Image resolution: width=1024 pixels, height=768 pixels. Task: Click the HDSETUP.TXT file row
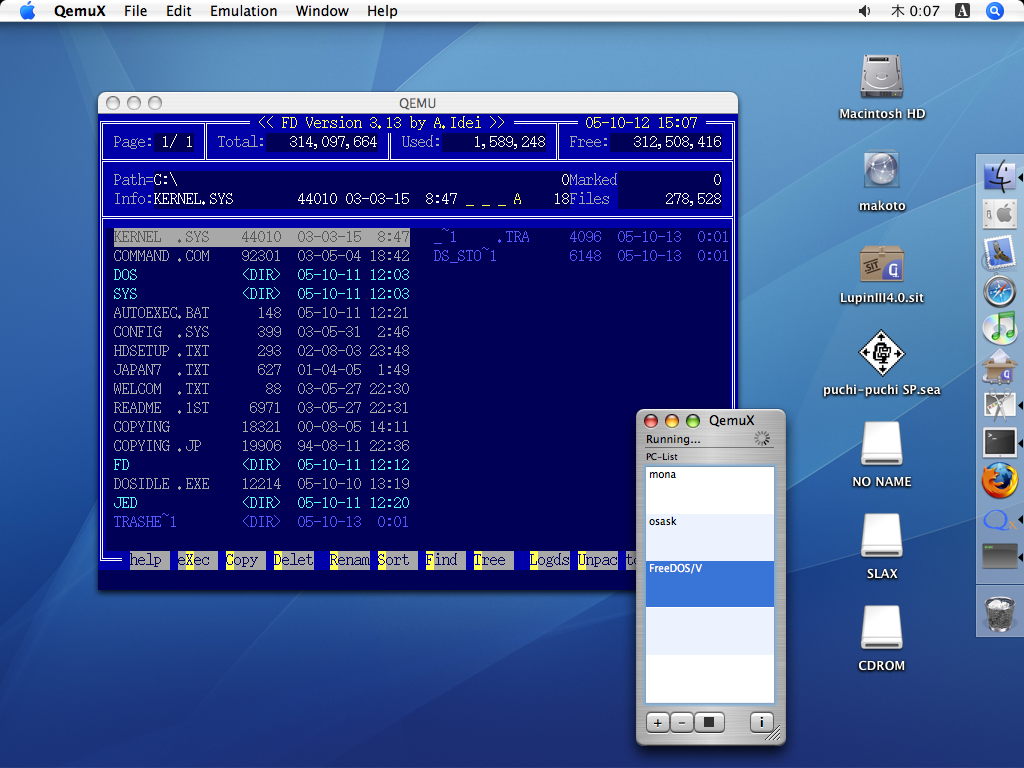[261, 351]
